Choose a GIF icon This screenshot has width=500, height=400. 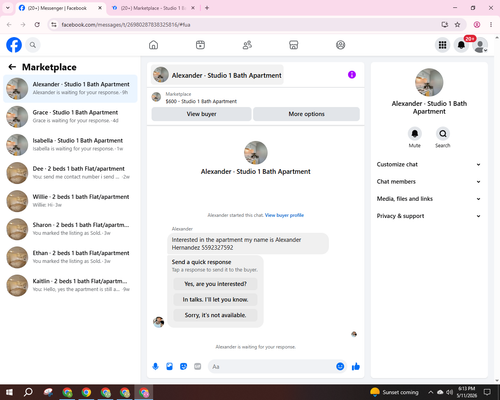pos(198,367)
